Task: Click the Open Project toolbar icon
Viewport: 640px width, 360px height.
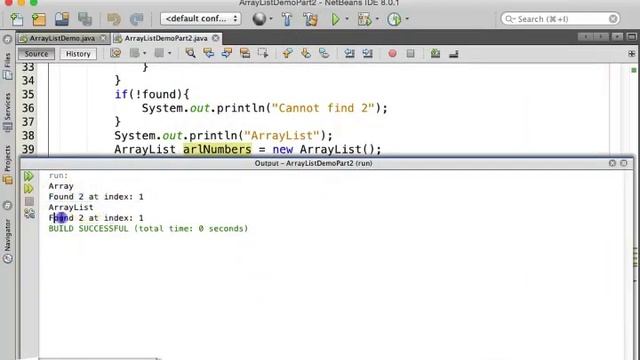Action: (x=62, y=19)
